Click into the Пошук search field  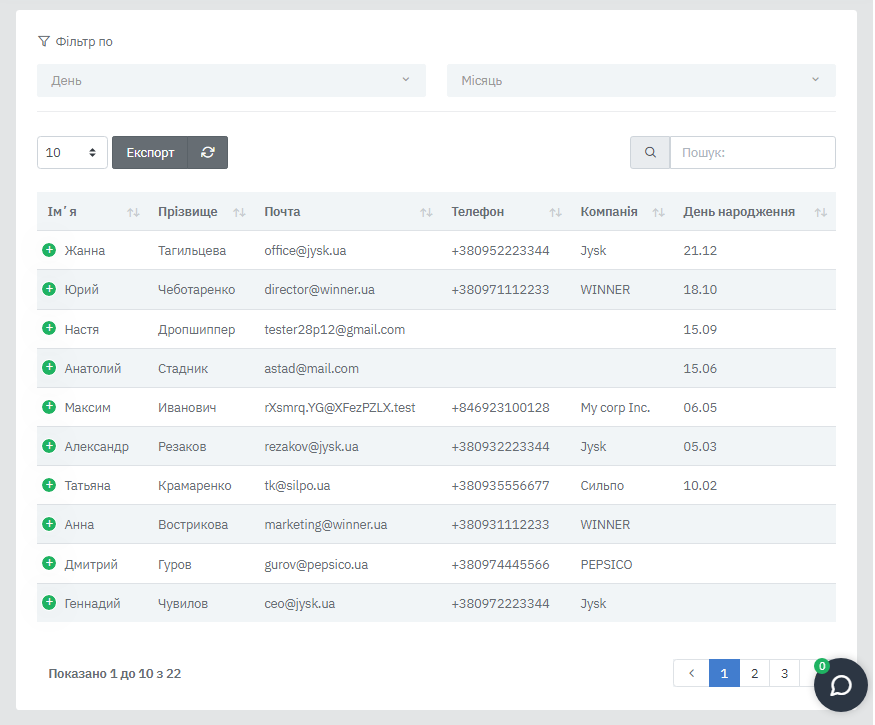[752, 152]
